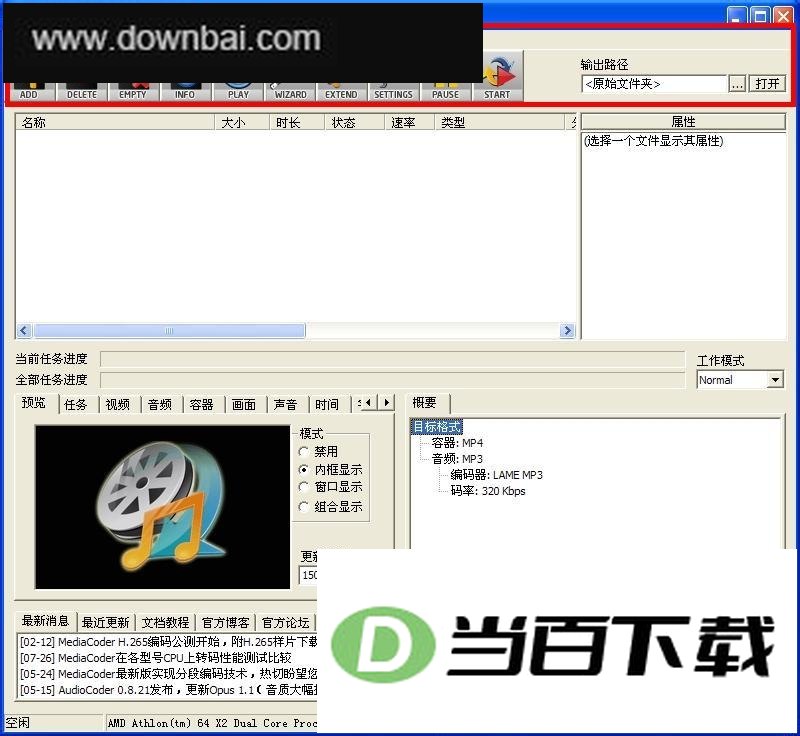This screenshot has width=800, height=736.
Task: Click the ADD toolbar button
Action: [29, 92]
